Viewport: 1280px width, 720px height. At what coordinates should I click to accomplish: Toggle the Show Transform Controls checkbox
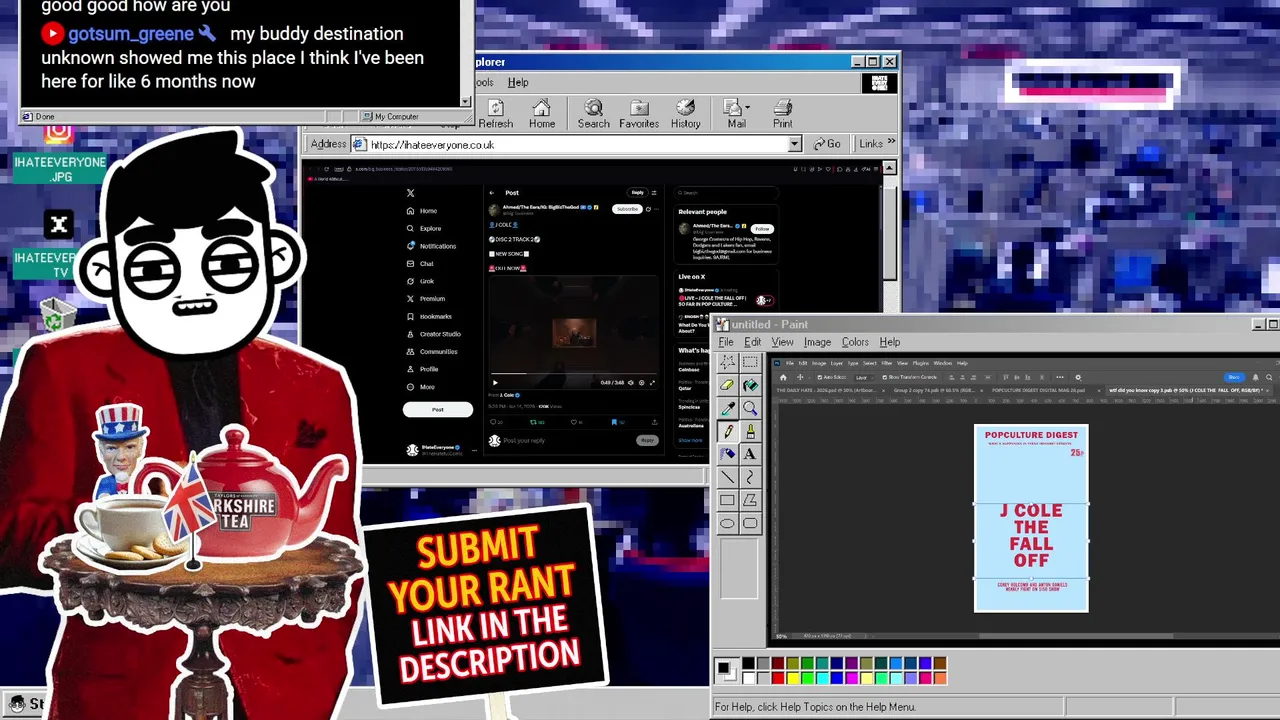coord(885,377)
